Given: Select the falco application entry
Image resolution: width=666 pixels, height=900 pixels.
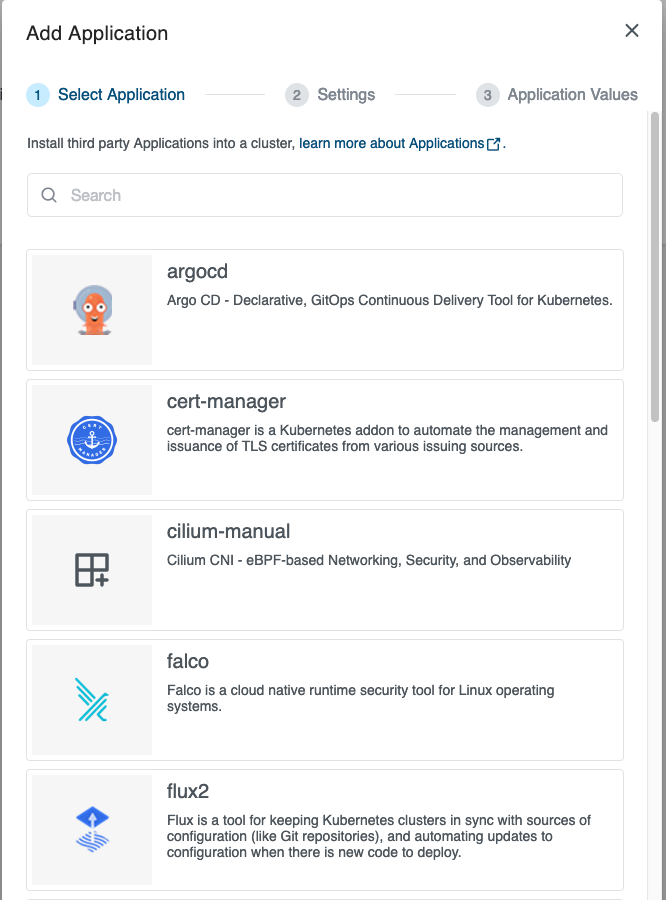Looking at the screenshot, I should [x=380, y=700].
